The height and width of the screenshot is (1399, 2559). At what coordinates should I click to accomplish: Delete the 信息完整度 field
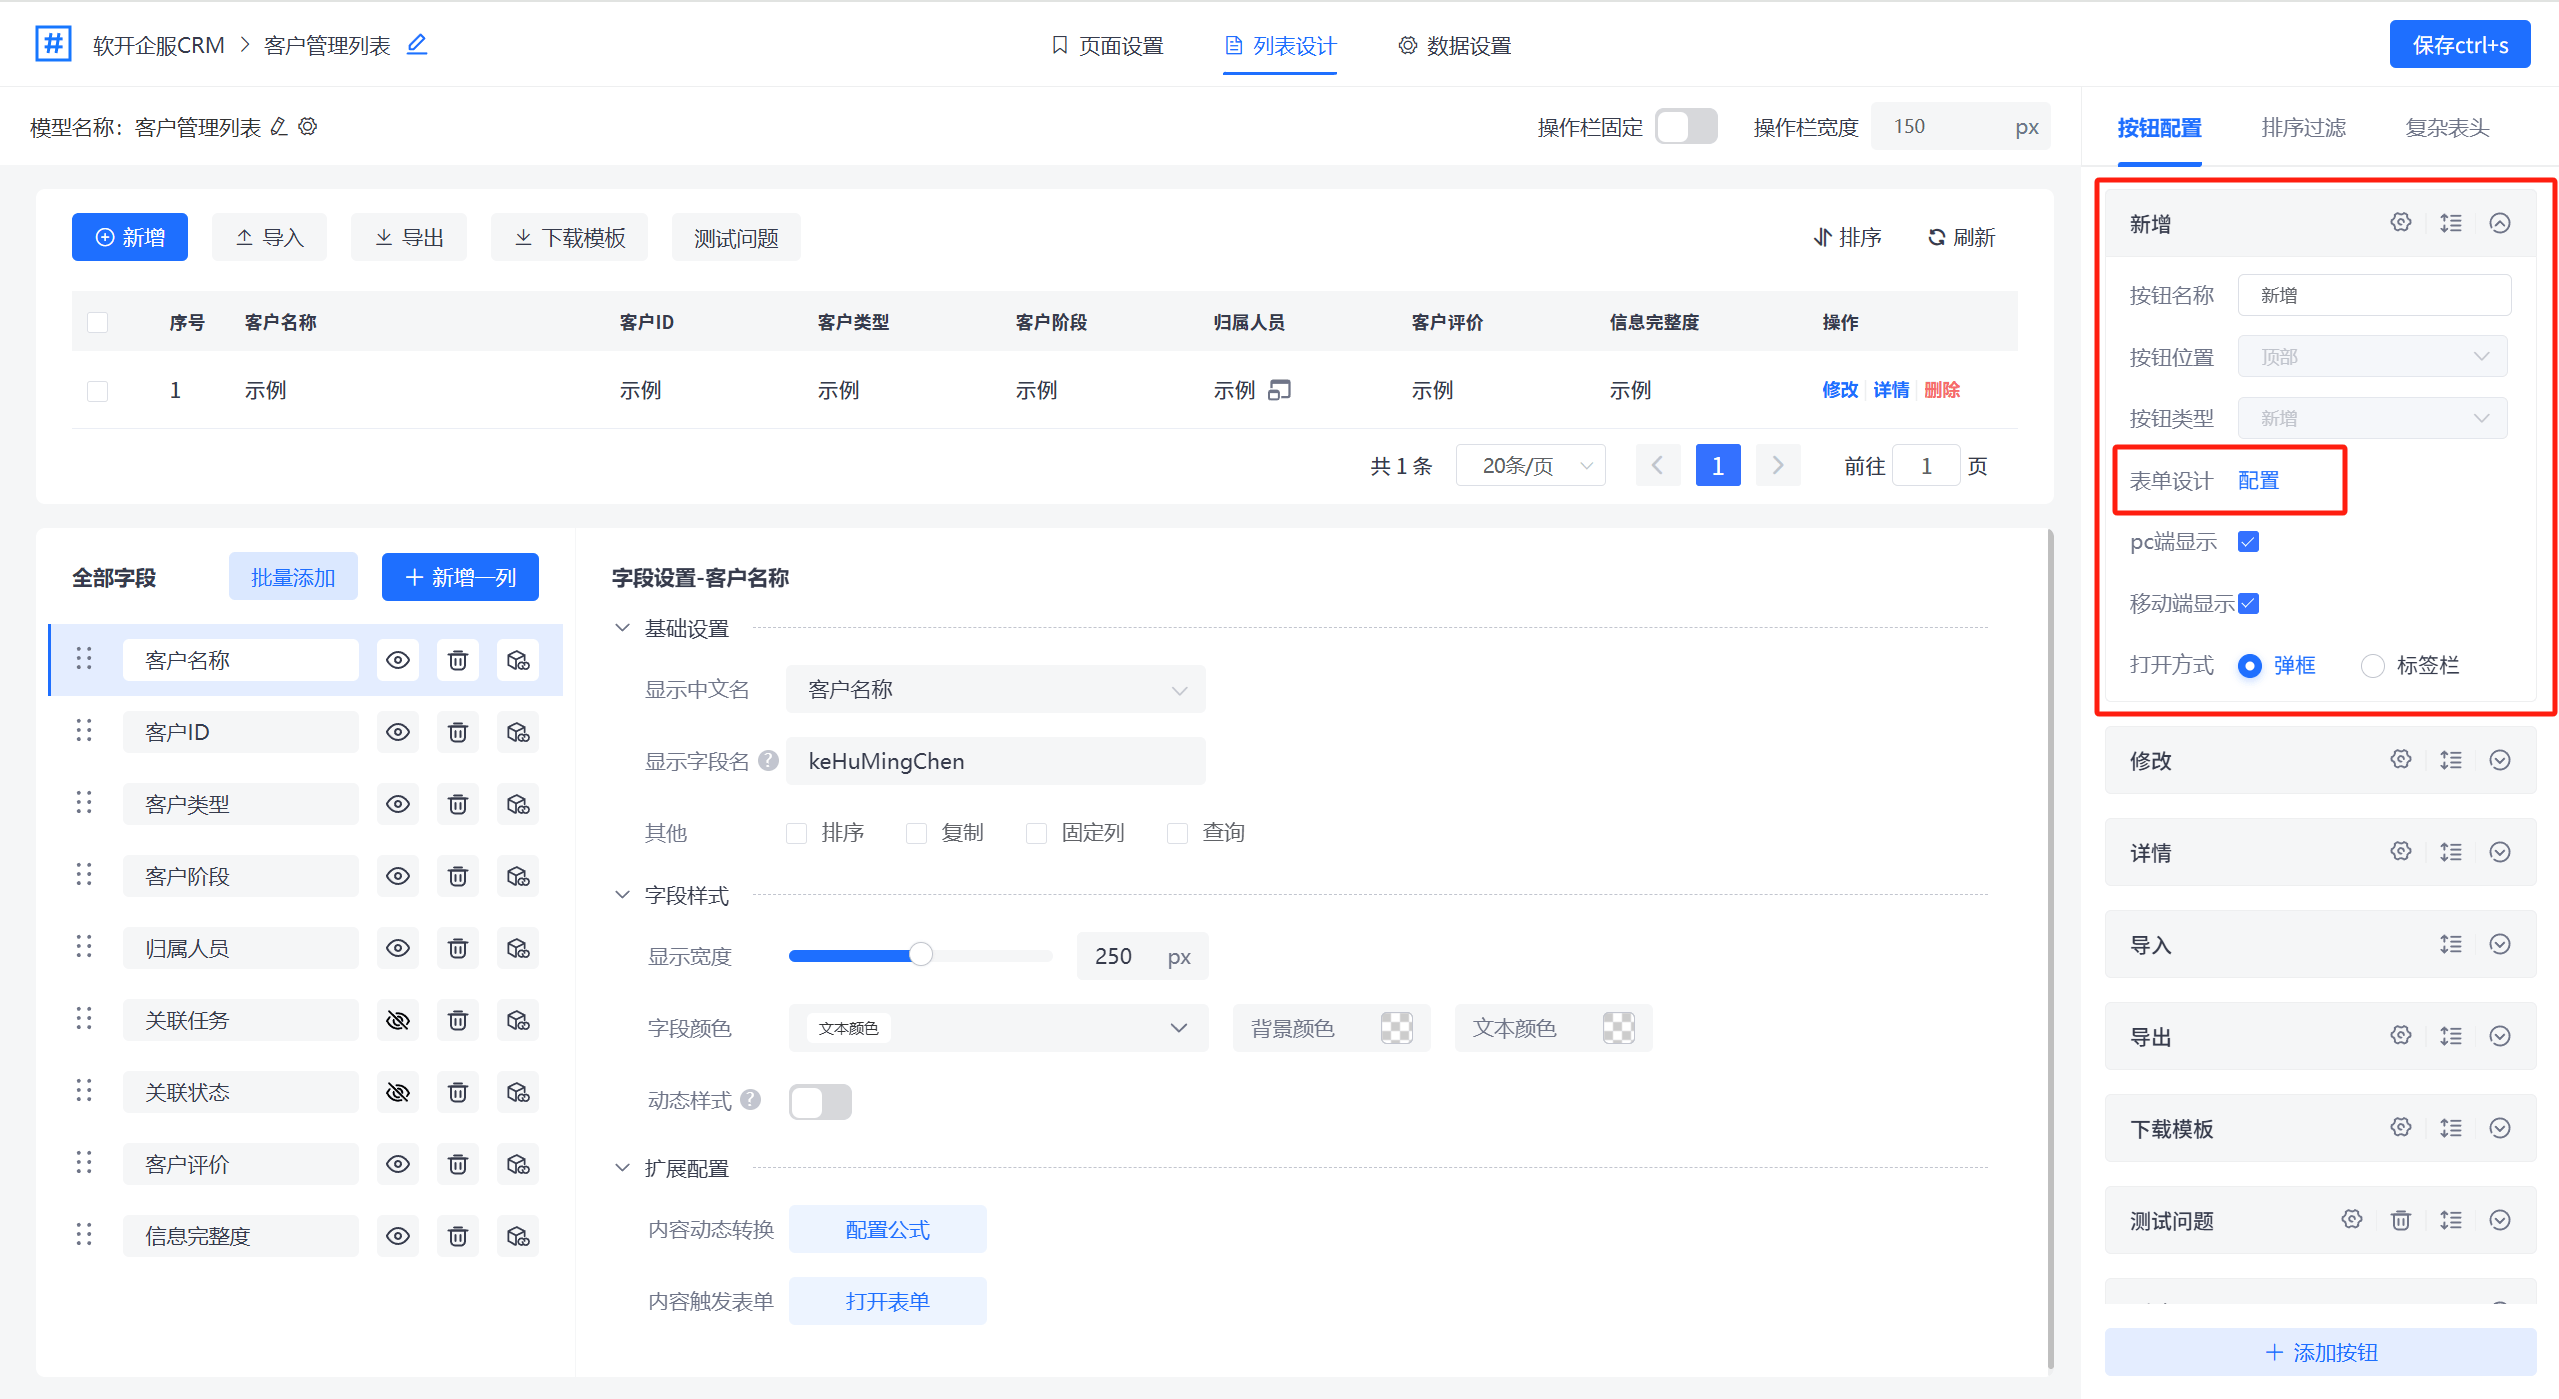click(x=458, y=1236)
